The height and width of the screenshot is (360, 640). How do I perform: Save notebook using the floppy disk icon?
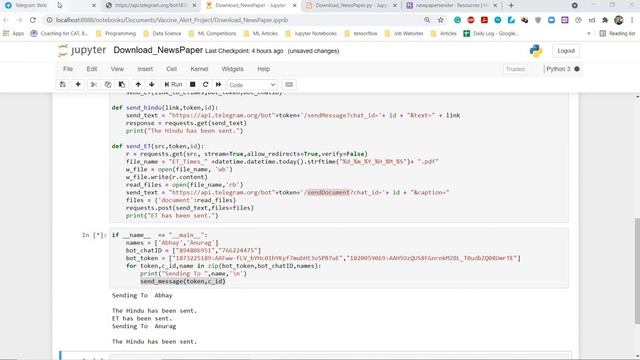62,84
